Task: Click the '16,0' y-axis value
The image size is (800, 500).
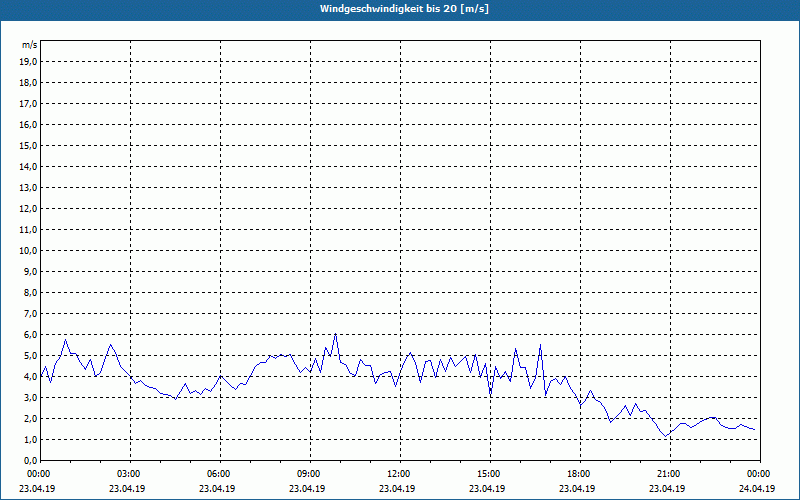Action: 28,124
